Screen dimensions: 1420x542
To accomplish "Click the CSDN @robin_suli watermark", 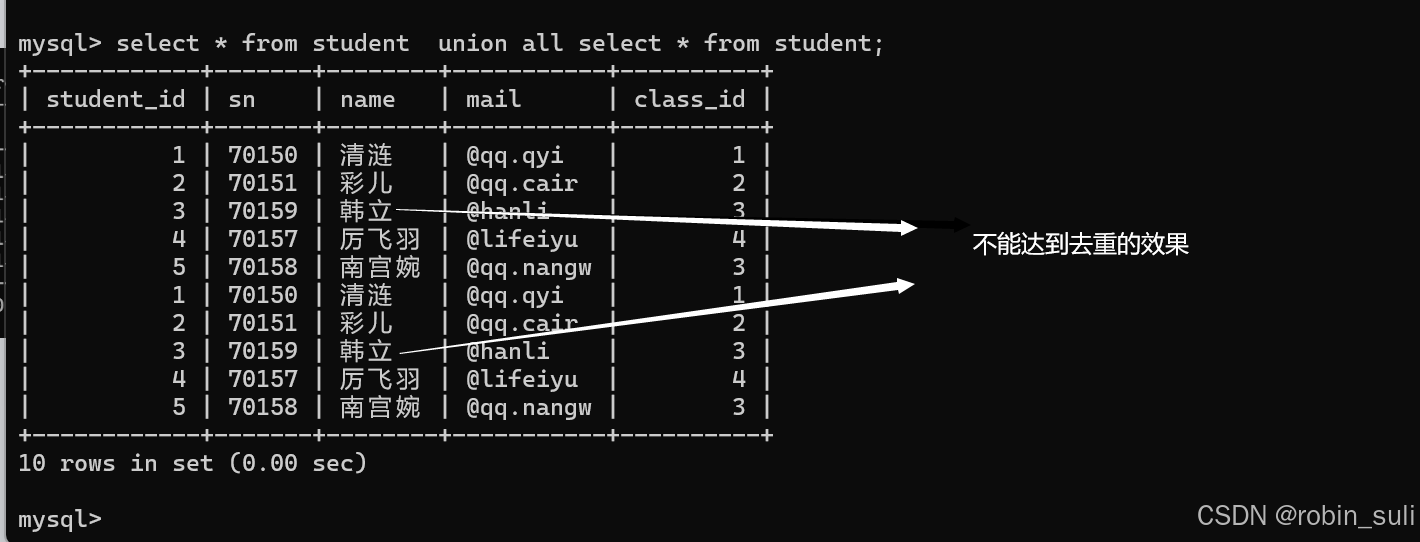I will click(1306, 515).
